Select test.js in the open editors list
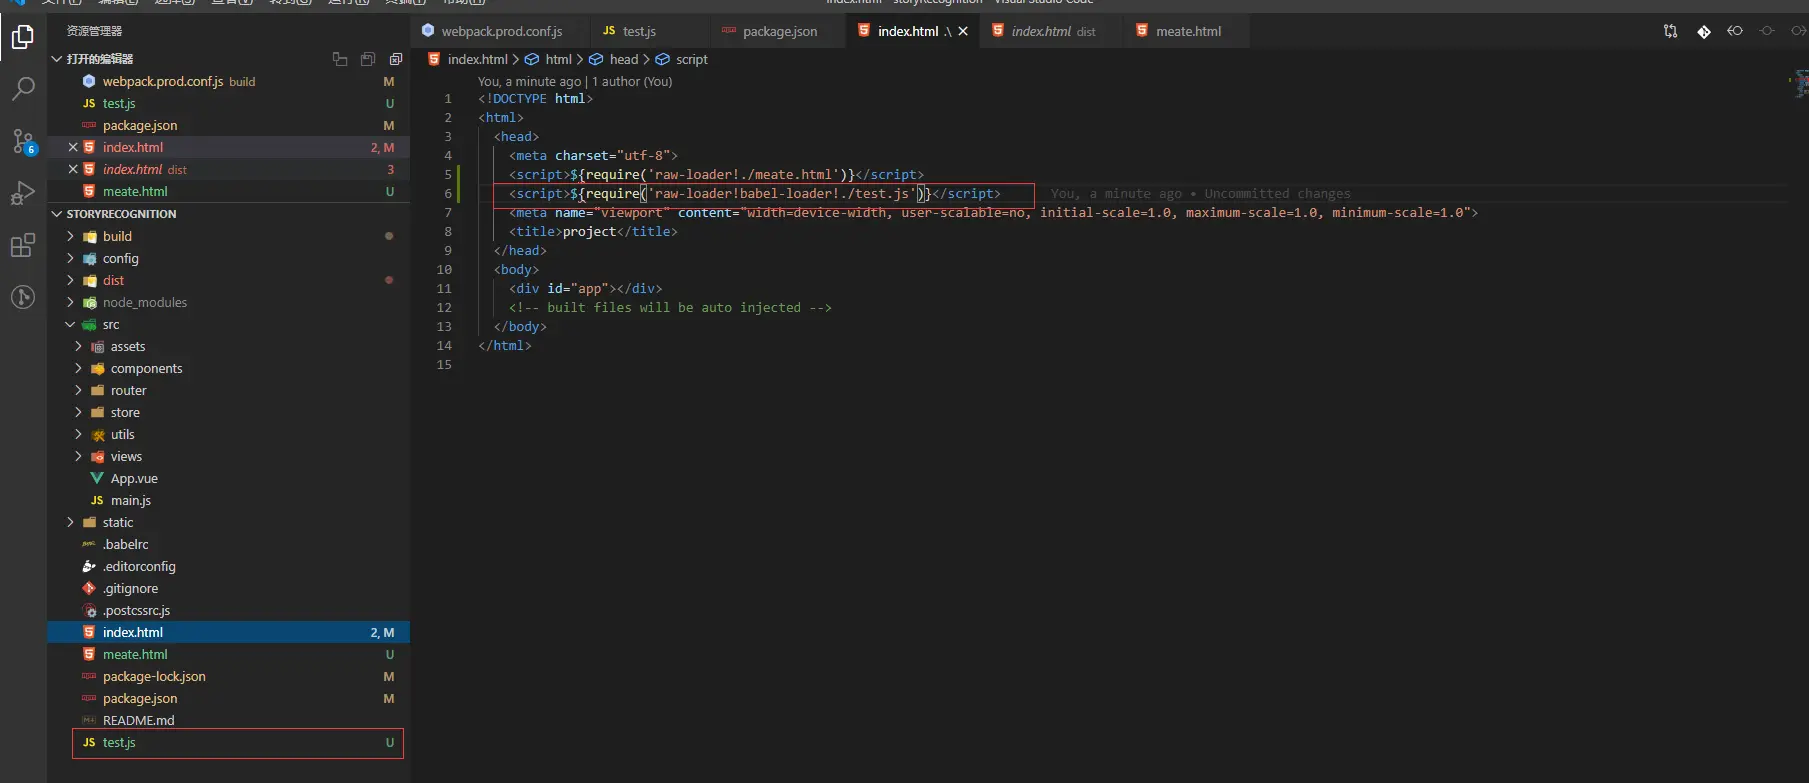The width and height of the screenshot is (1809, 783). coord(228,103)
